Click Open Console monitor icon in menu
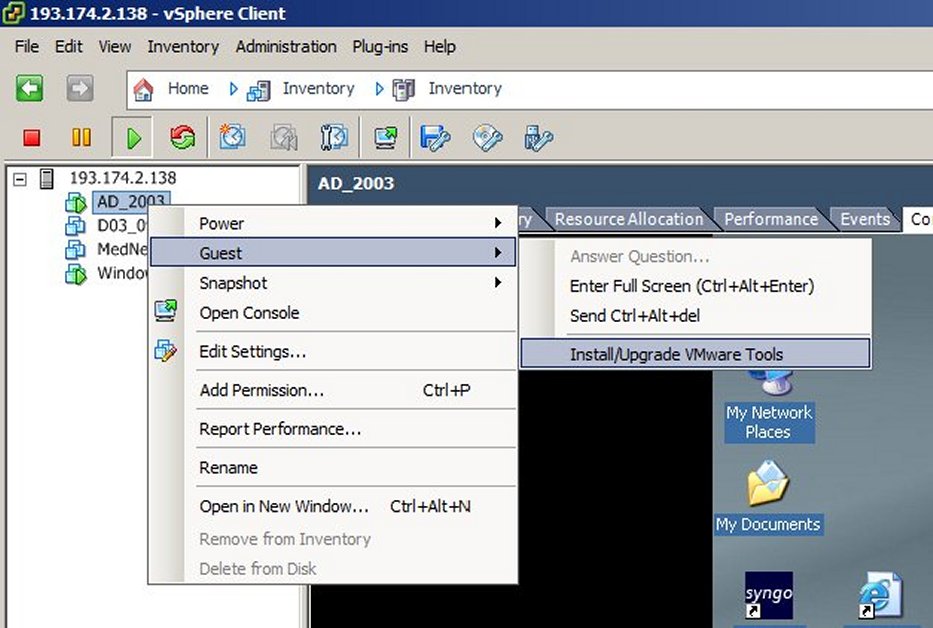This screenshot has height=628, width=933. point(166,311)
